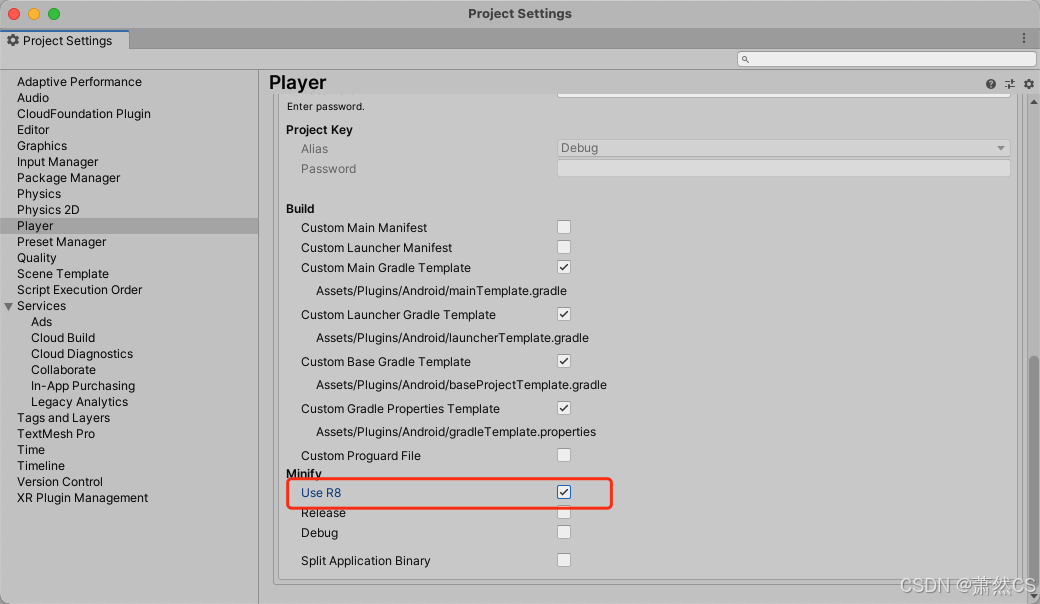
Task: Enable Split Application Binary checkbox
Action: point(564,560)
